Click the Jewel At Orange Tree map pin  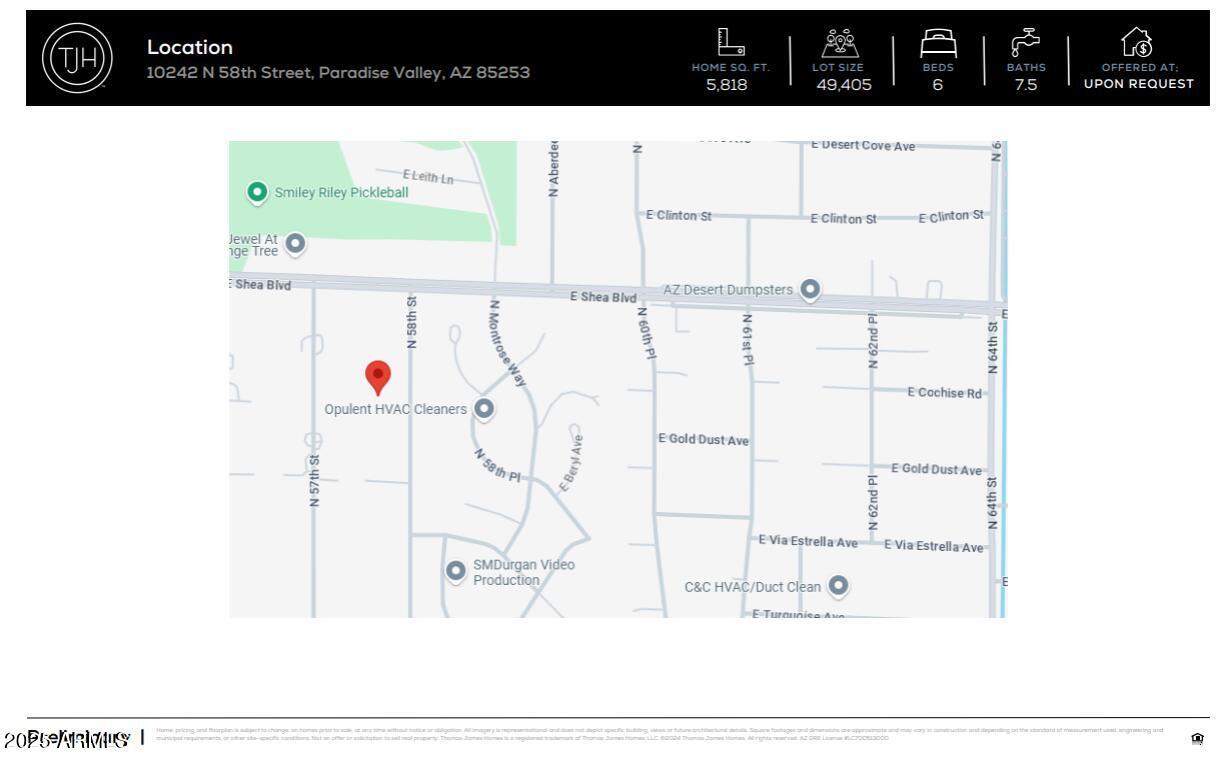tap(295, 243)
